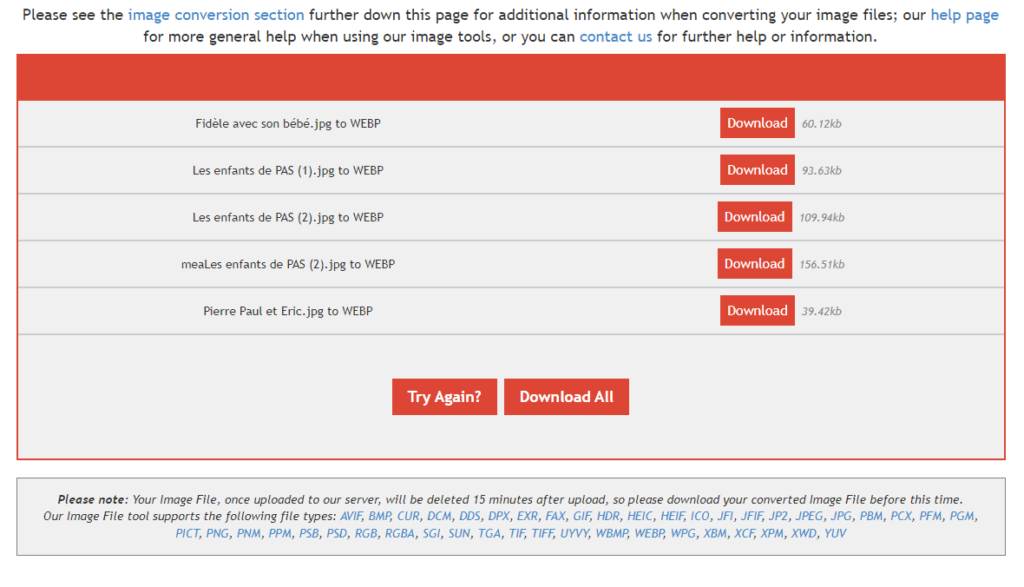The image size is (1024, 587).
Task: Visit the help page link
Action: pos(964,15)
